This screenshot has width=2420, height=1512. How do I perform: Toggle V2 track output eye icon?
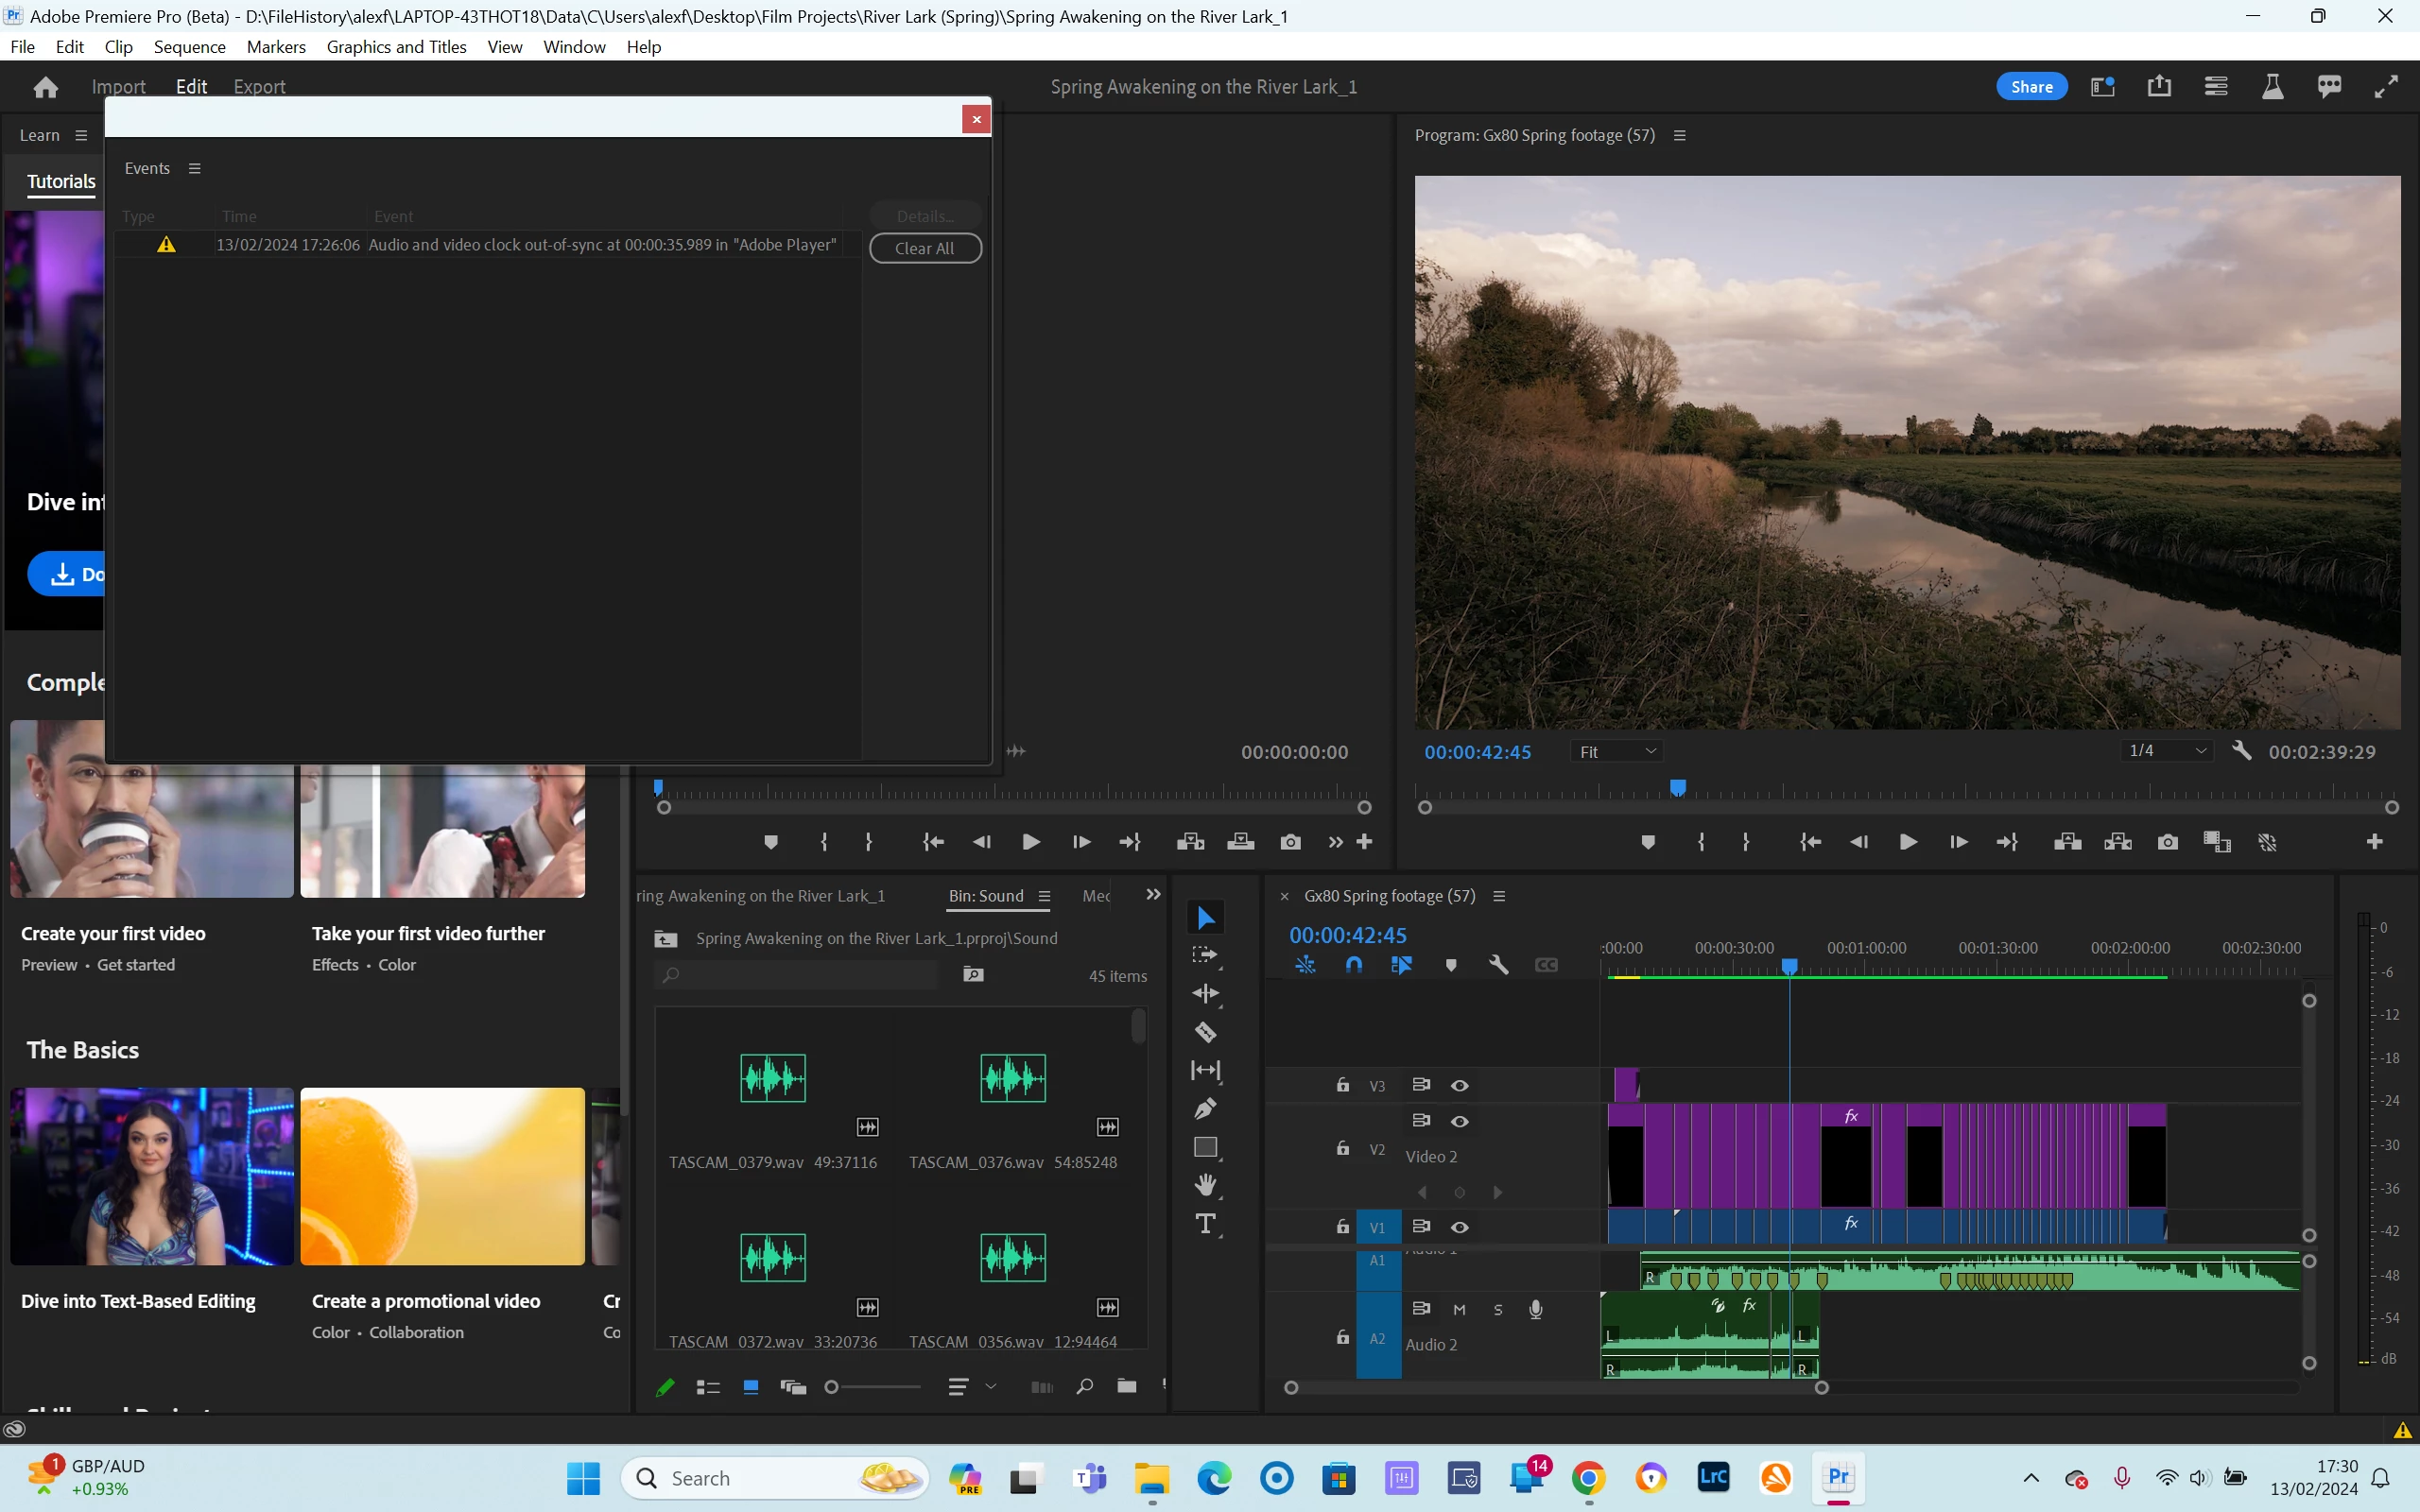pos(1459,1121)
